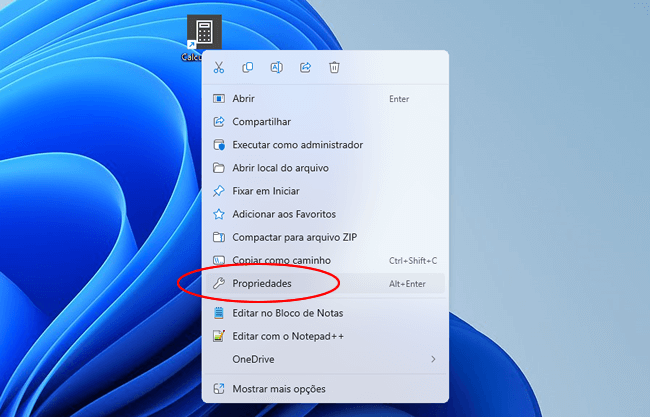Select Copiar como caminho
Image resolution: width=650 pixels, height=417 pixels.
(325, 260)
